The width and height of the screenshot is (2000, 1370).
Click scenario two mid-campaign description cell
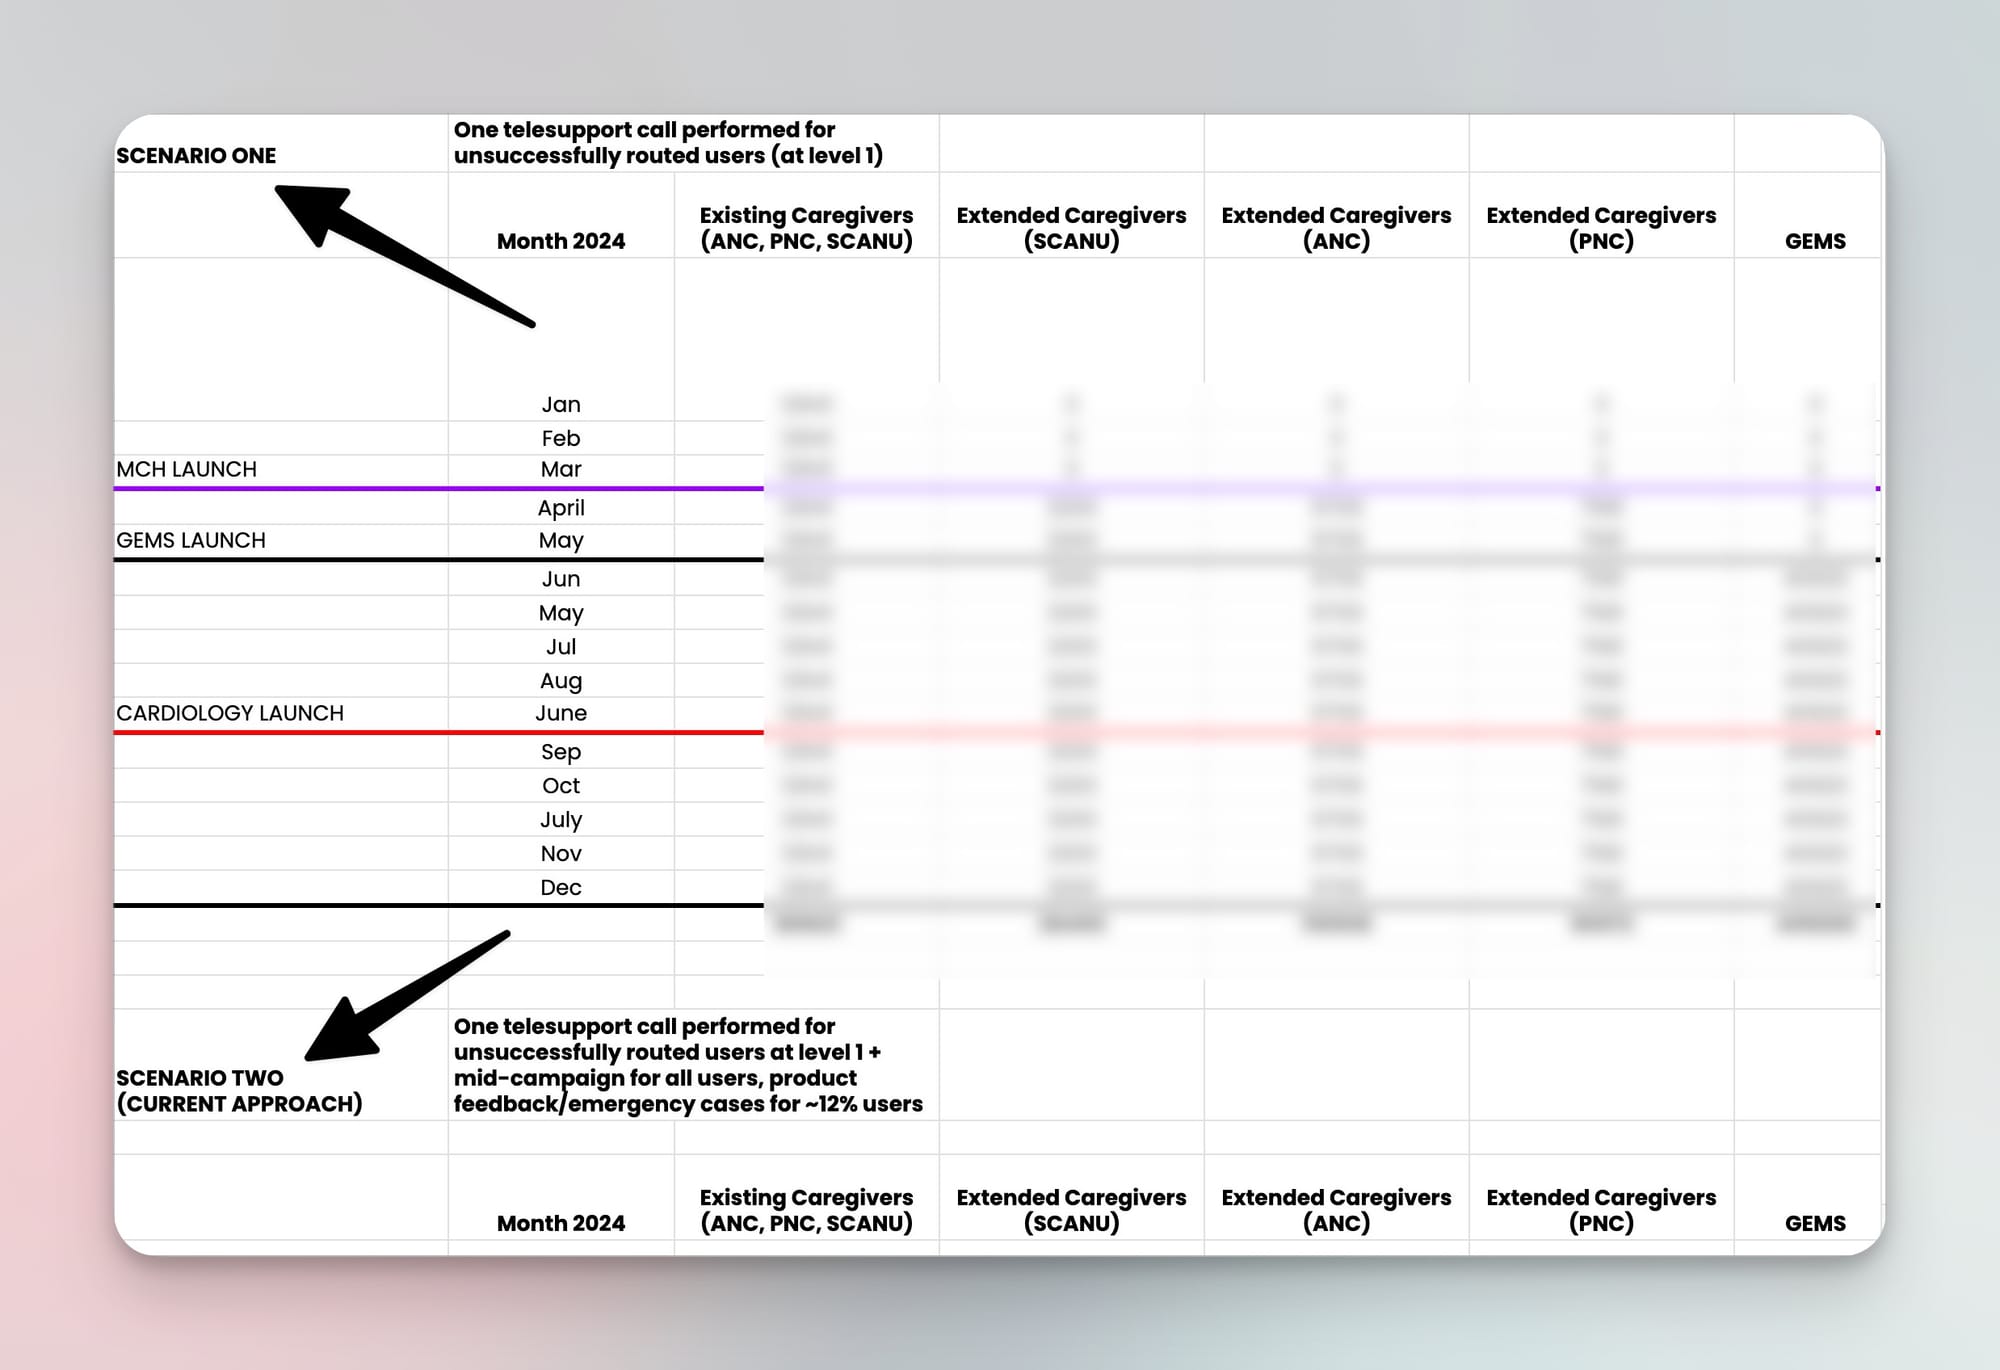688,1065
